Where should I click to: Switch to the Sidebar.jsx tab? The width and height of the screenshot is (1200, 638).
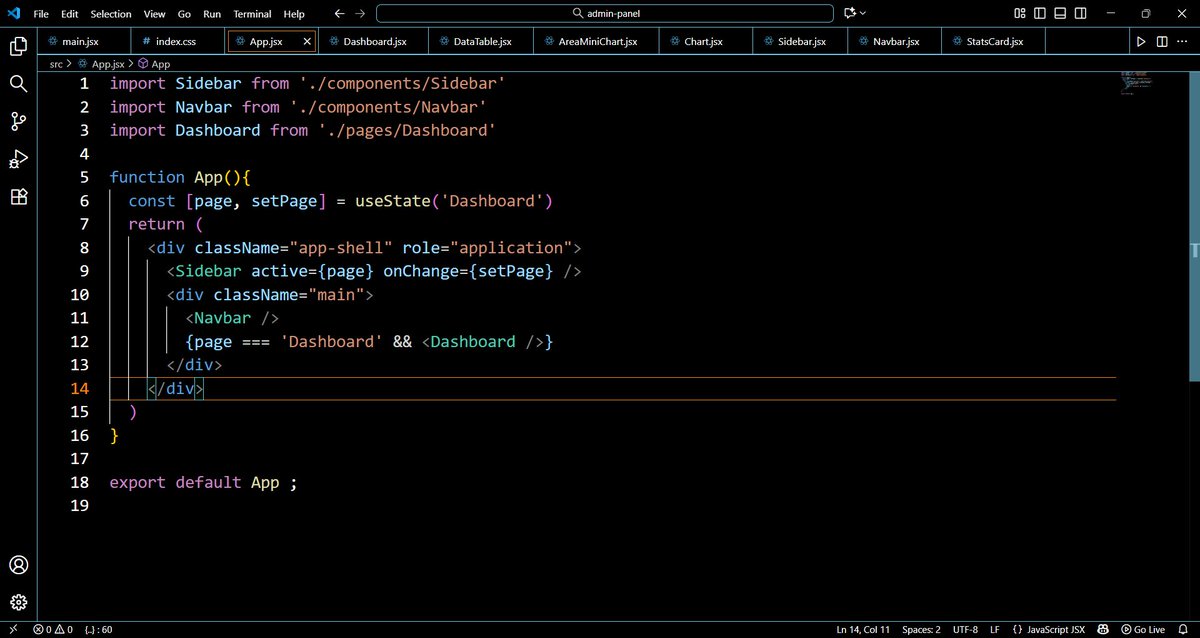point(801,42)
